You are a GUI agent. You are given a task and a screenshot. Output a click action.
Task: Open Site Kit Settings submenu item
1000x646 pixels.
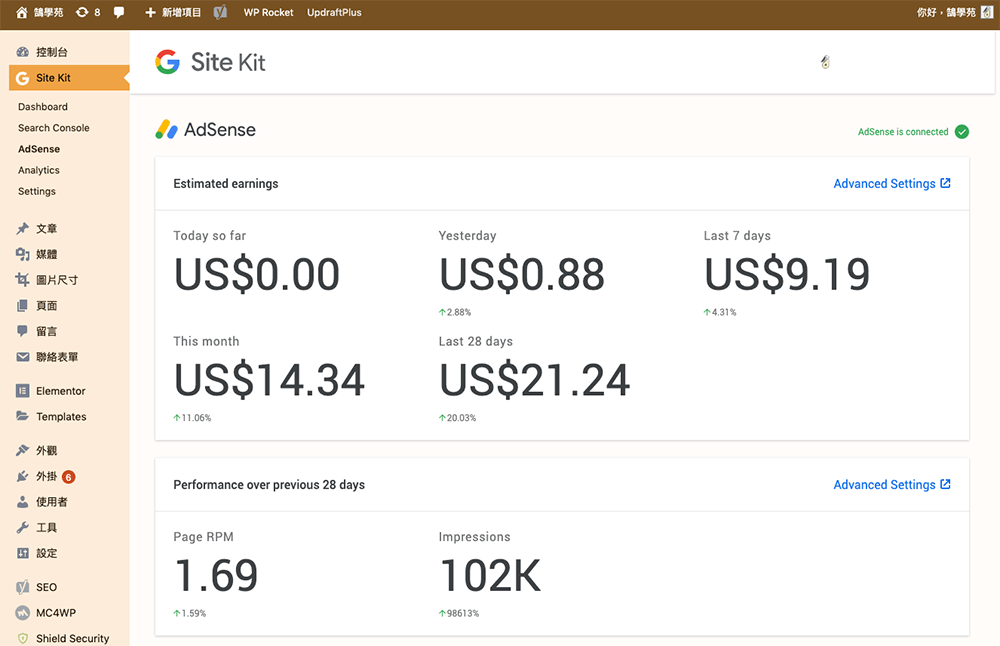(x=37, y=191)
